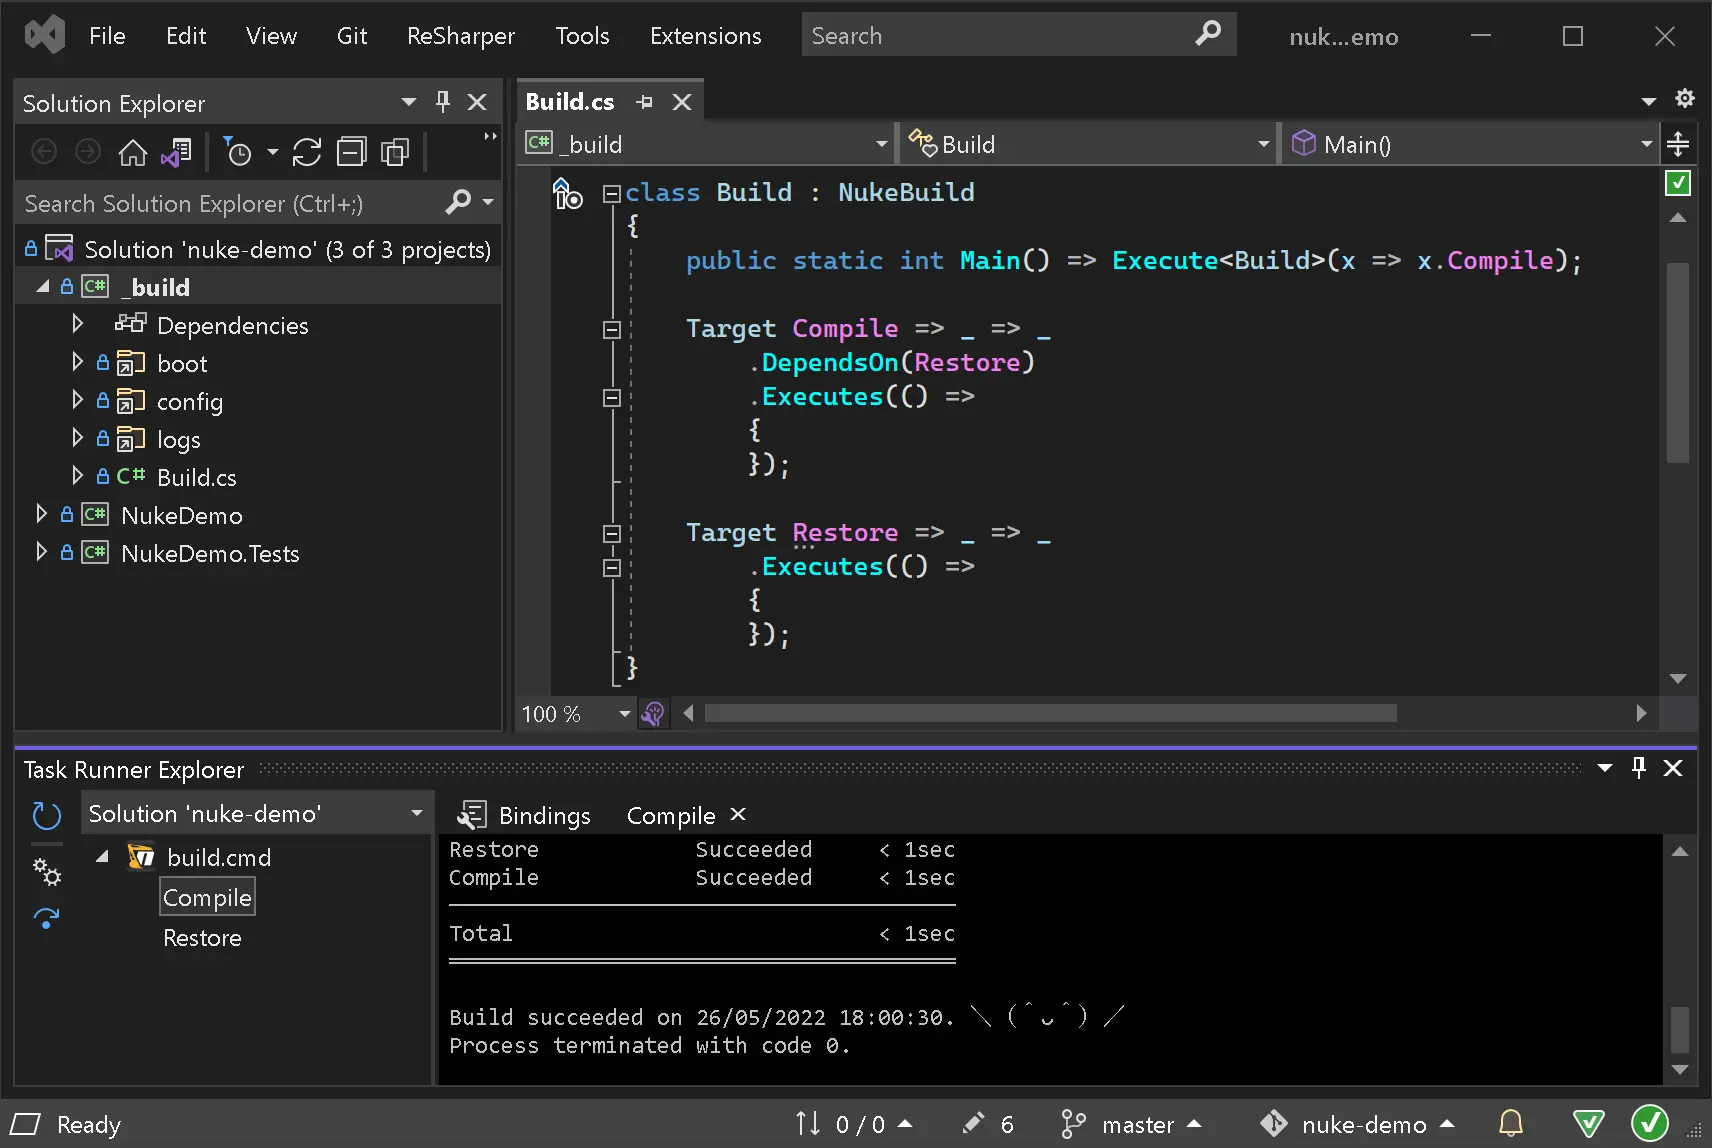Click the ReSharper status indicator triangle icon
Viewport: 1712px width, 1148px height.
[x=1588, y=1123]
